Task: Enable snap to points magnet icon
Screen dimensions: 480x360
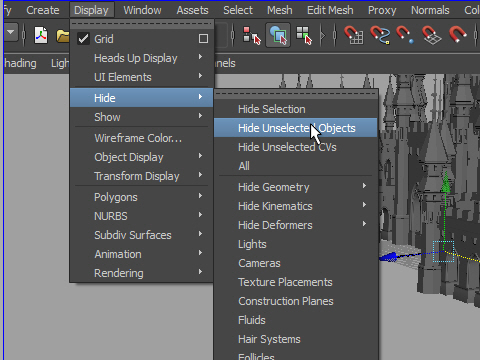Action: (x=405, y=35)
